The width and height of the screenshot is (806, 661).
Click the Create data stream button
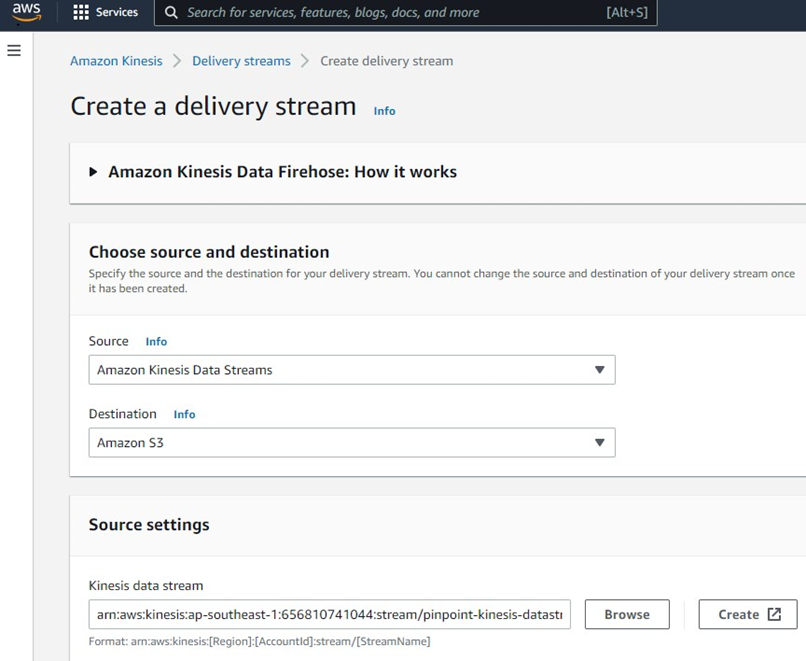coord(747,614)
